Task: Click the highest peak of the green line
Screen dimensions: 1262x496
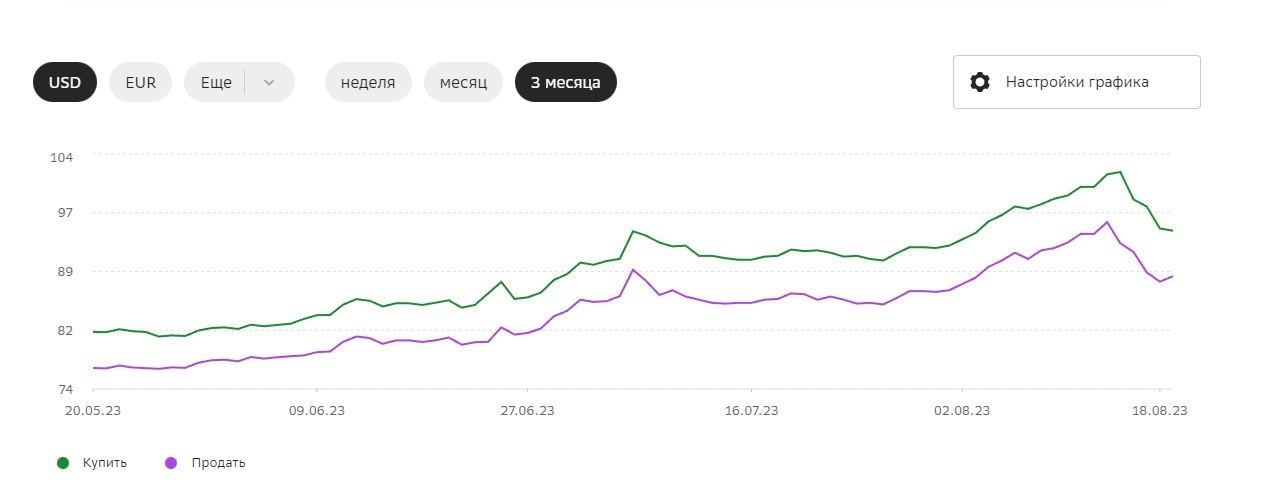Action: coord(1120,172)
